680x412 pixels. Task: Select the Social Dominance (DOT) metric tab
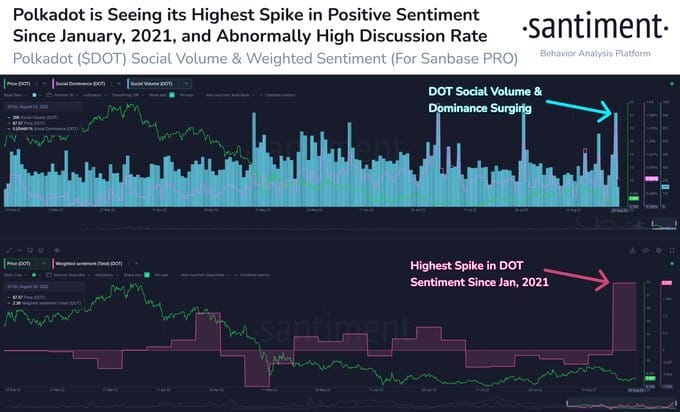pyautogui.click(x=81, y=84)
